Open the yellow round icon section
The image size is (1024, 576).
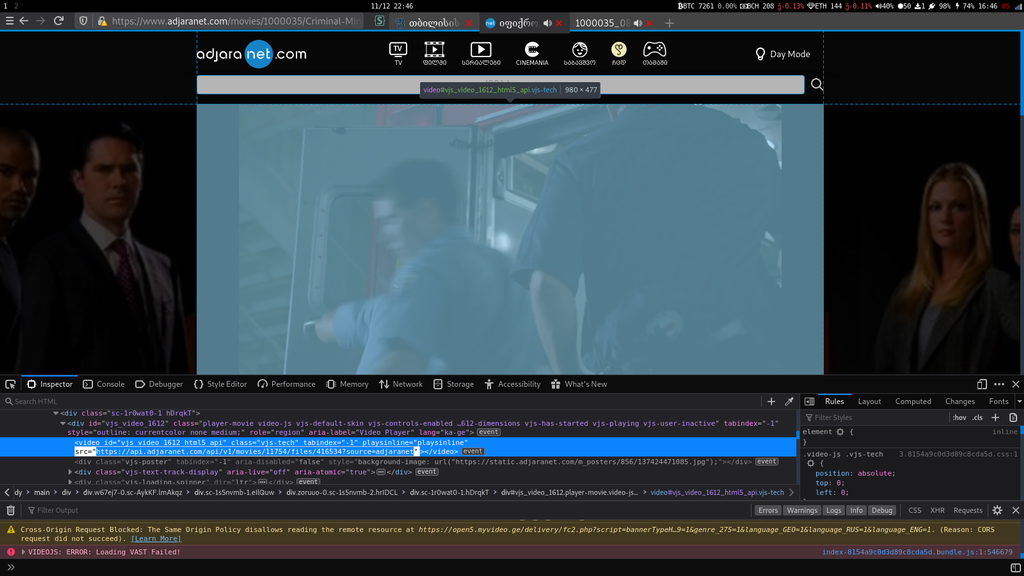[x=618, y=54]
